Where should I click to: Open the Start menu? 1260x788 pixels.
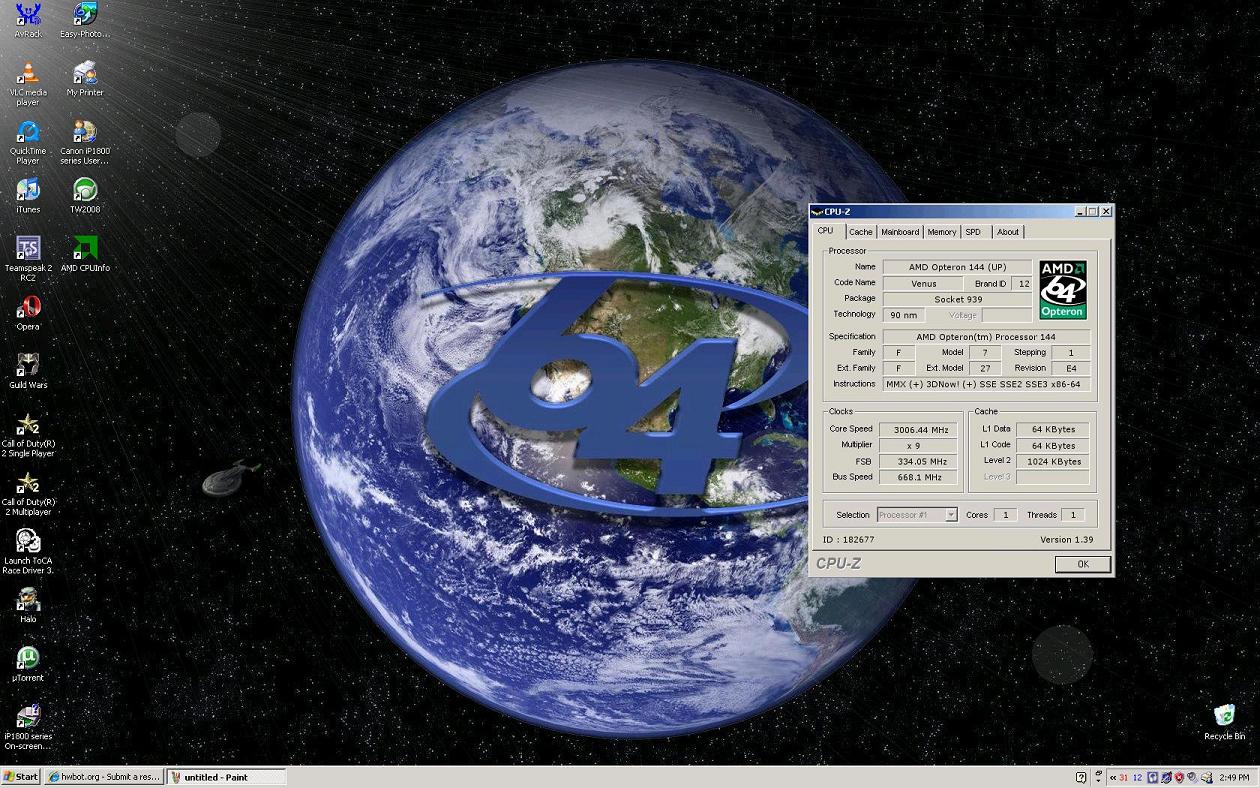[21, 777]
